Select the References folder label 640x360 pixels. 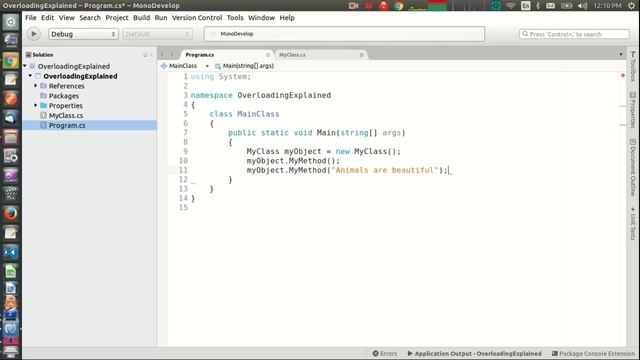[67, 86]
